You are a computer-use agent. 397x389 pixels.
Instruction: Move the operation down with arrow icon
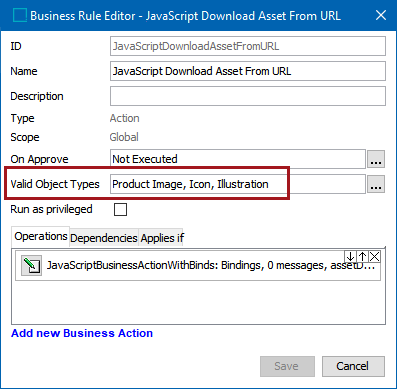pyautogui.click(x=350, y=256)
